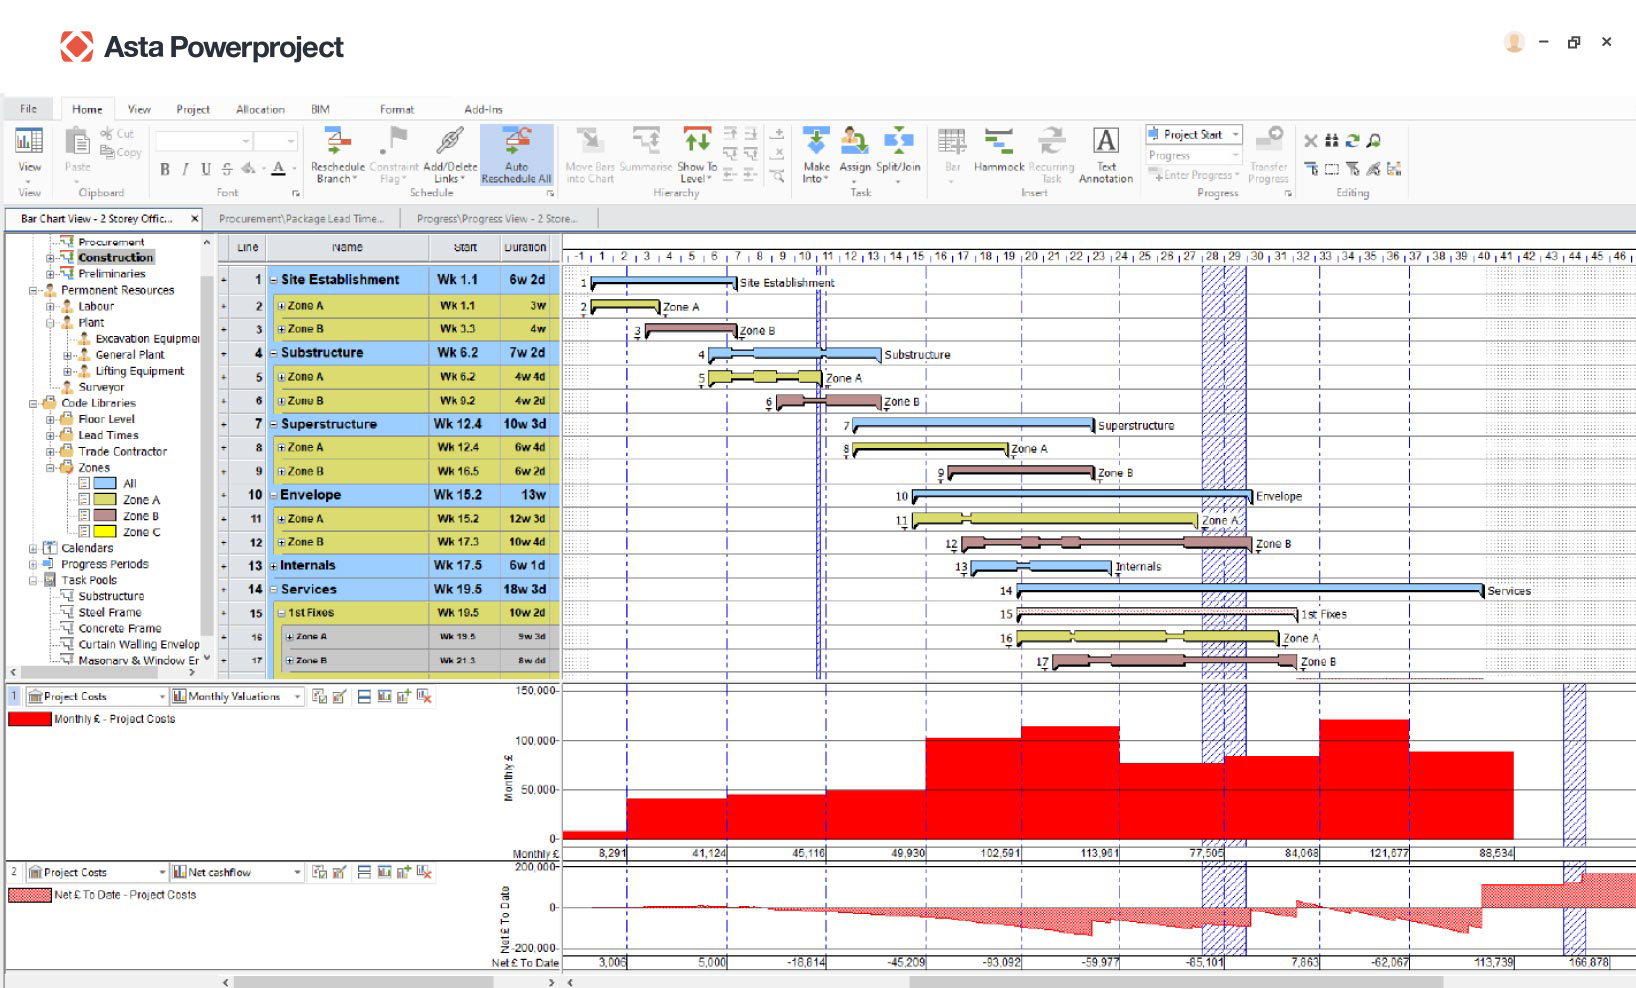Open the first Project Costs histogram dropdown
Screen dimensions: 1636x988
point(162,697)
